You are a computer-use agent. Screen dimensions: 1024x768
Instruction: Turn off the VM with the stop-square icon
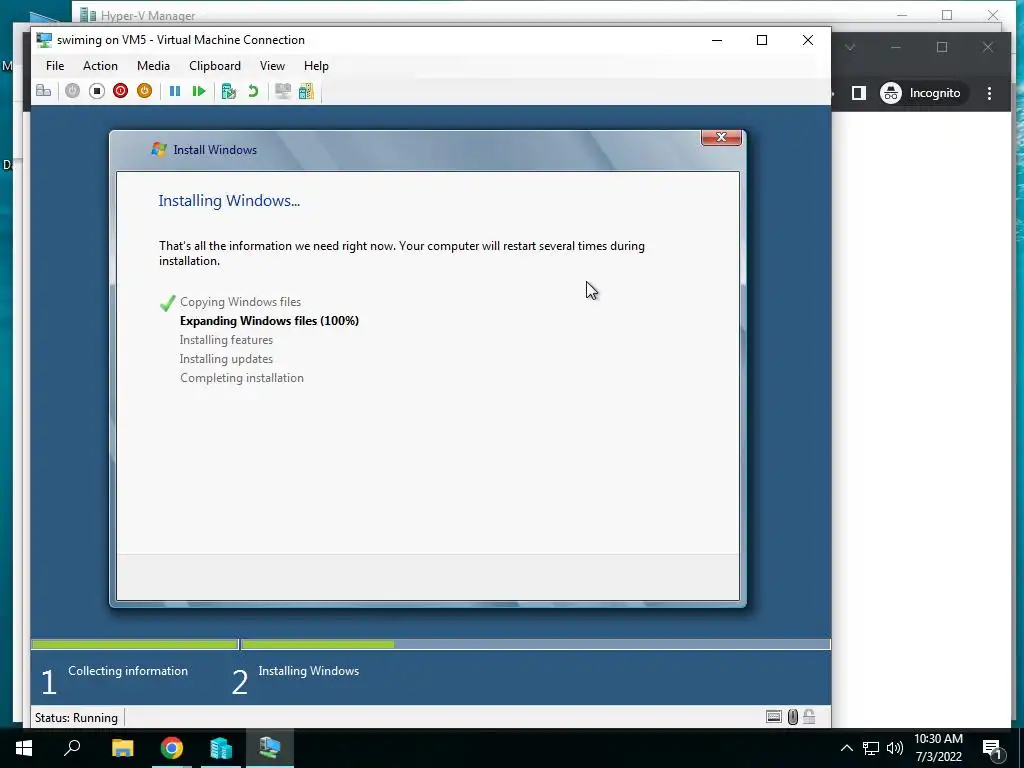[x=97, y=91]
